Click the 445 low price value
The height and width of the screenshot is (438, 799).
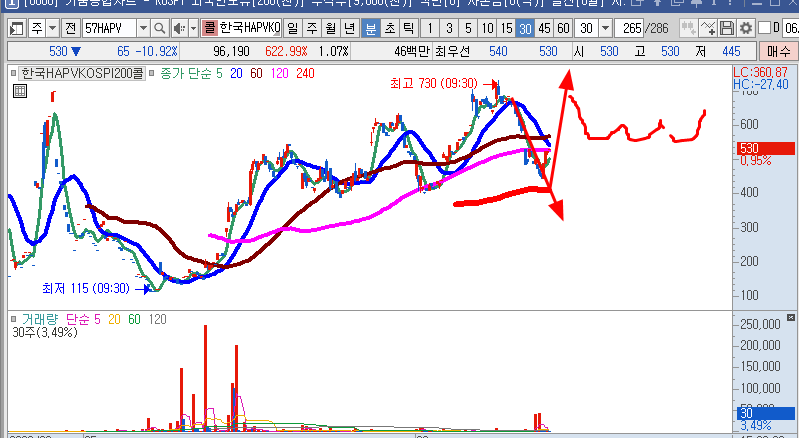(731, 51)
